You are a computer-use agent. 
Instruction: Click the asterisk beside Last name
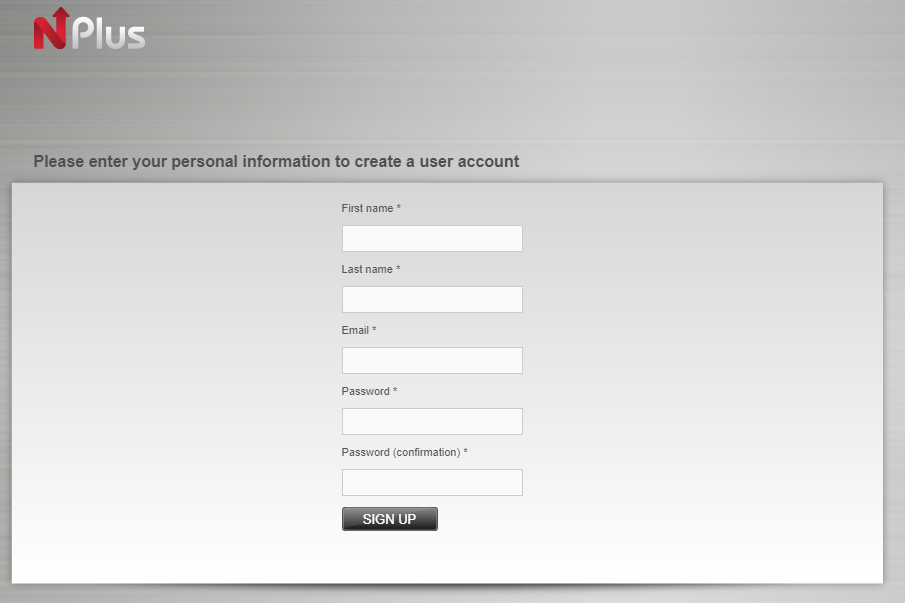[x=398, y=269]
